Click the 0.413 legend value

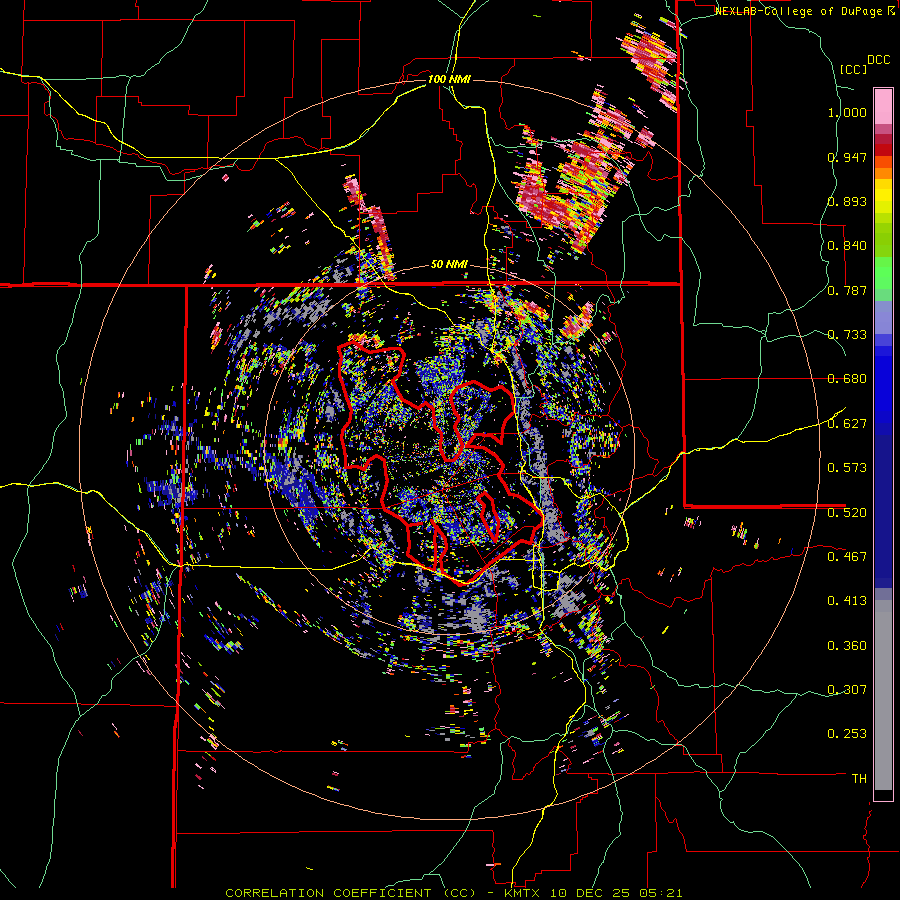click(x=847, y=601)
